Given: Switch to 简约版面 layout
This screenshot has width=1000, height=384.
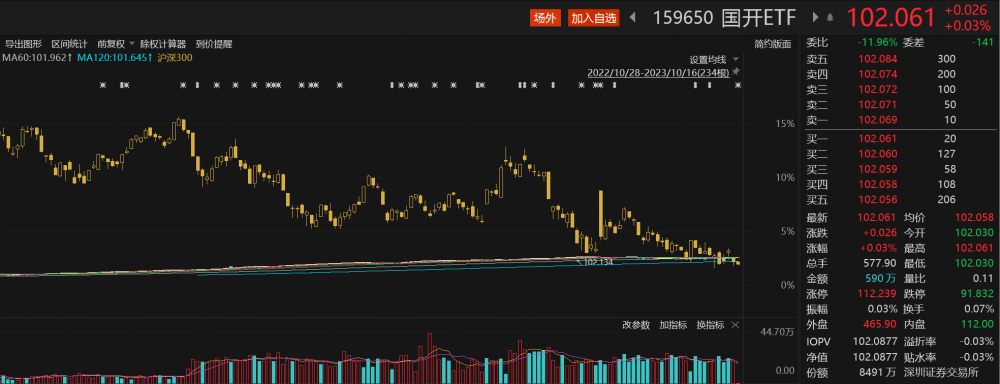Looking at the screenshot, I should (772, 44).
